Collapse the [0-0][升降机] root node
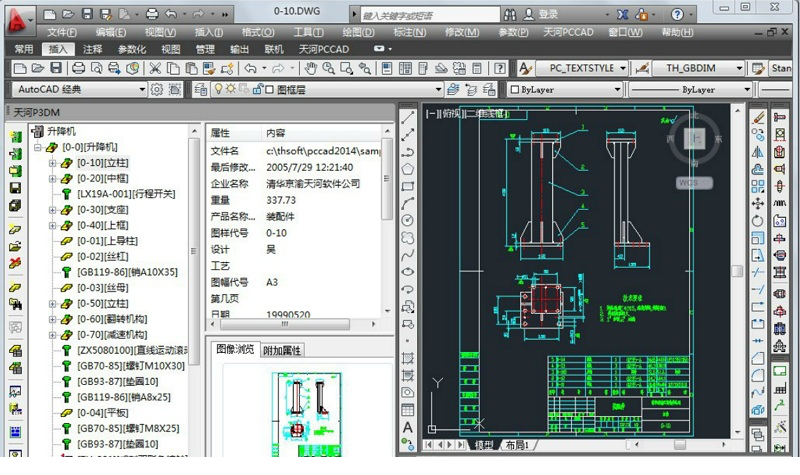The height and width of the screenshot is (475, 800). (37, 147)
